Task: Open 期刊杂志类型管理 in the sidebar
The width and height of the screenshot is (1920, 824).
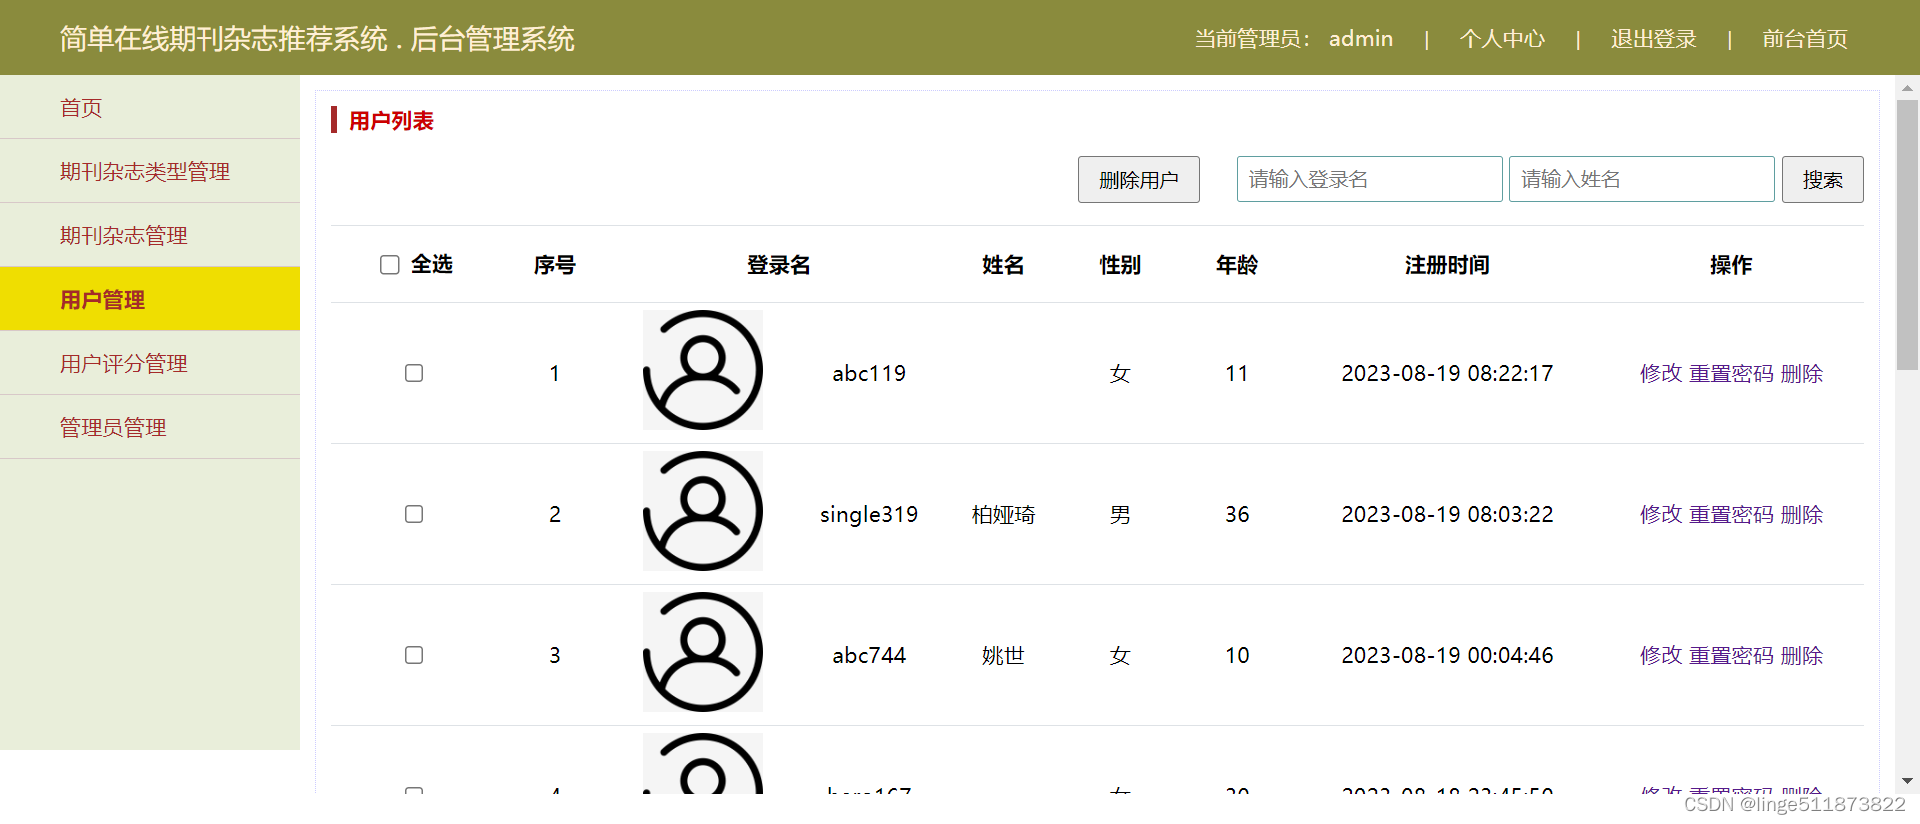Action: [150, 171]
